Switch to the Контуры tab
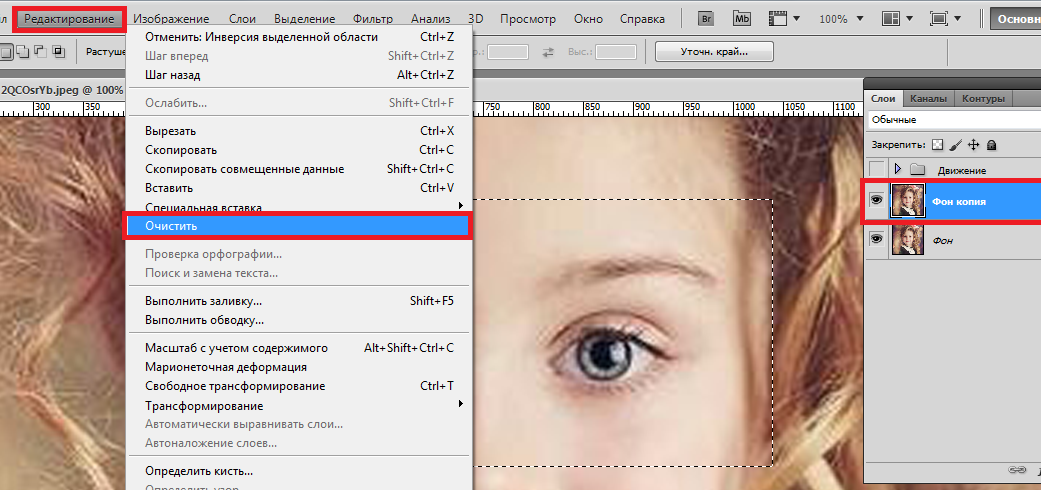The image size is (1041, 490). [x=983, y=98]
